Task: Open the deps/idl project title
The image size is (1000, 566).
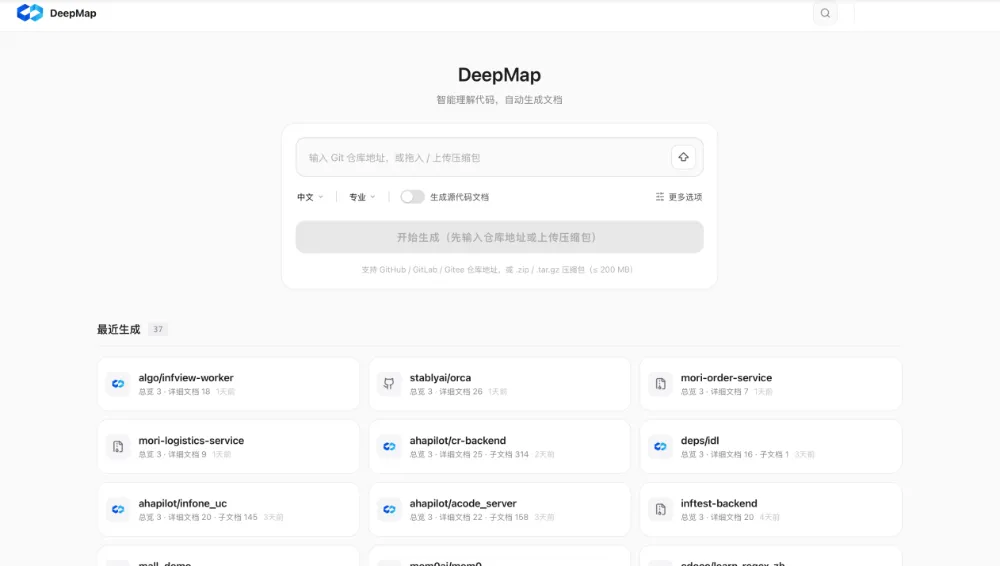Action: pyautogui.click(x=700, y=440)
